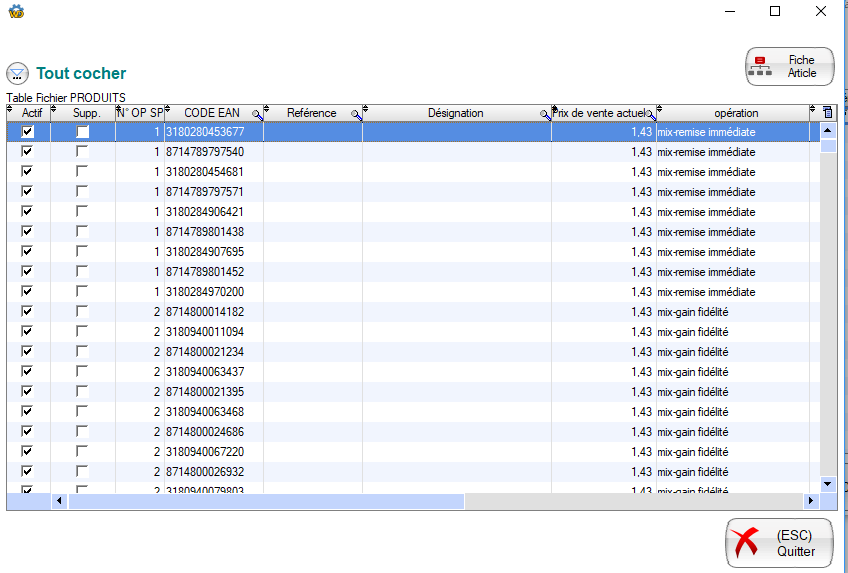Open the table options icon at header right
The height and width of the screenshot is (573, 848).
tap(827, 113)
